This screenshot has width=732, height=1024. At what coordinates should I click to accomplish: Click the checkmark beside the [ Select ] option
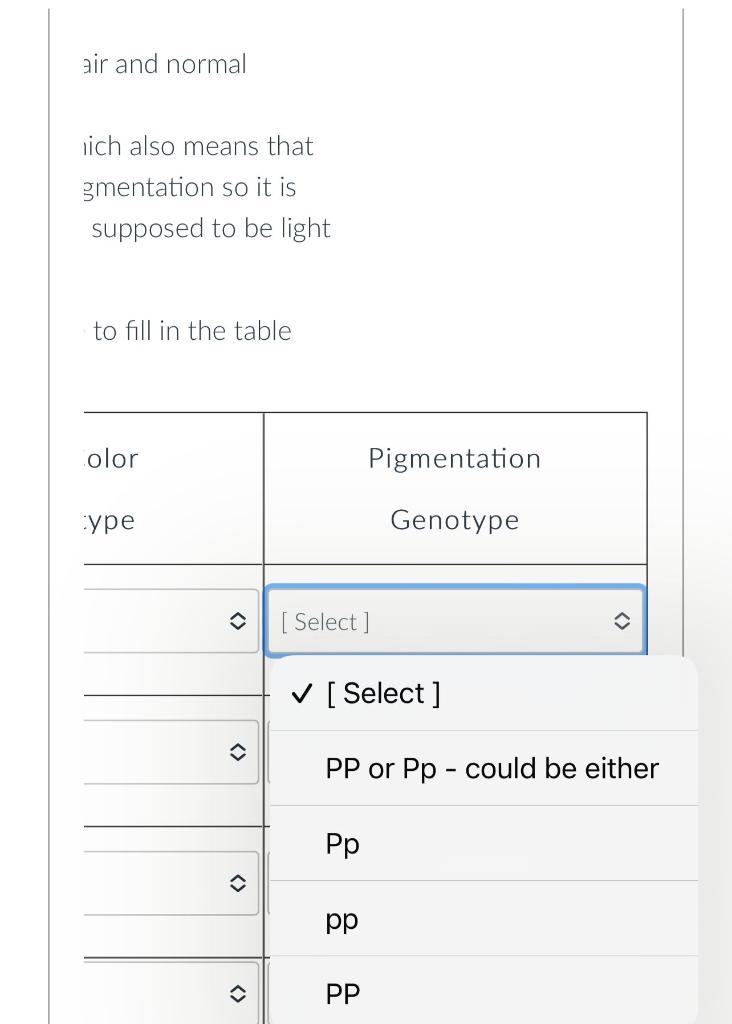(301, 693)
